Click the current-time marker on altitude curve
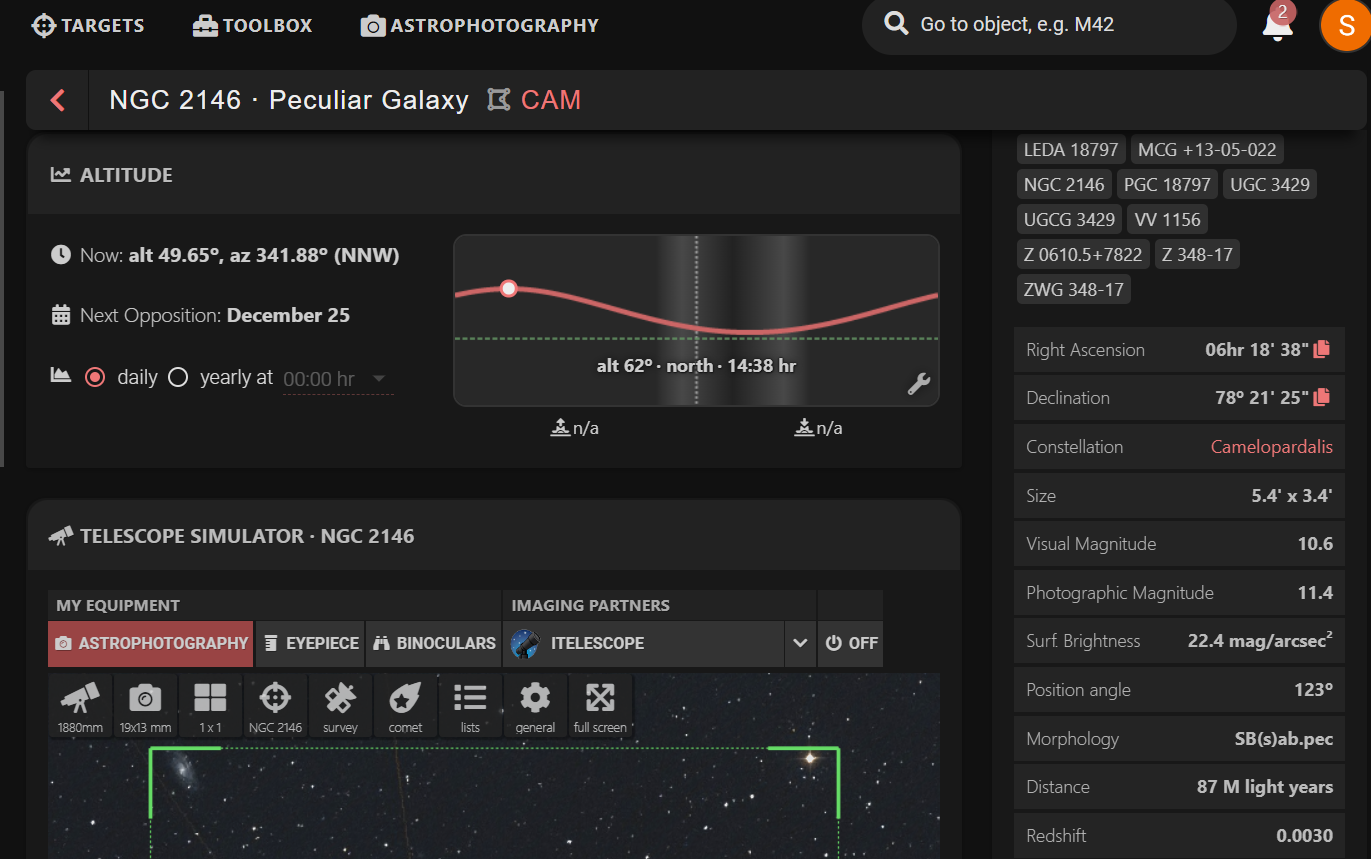 pyautogui.click(x=509, y=289)
